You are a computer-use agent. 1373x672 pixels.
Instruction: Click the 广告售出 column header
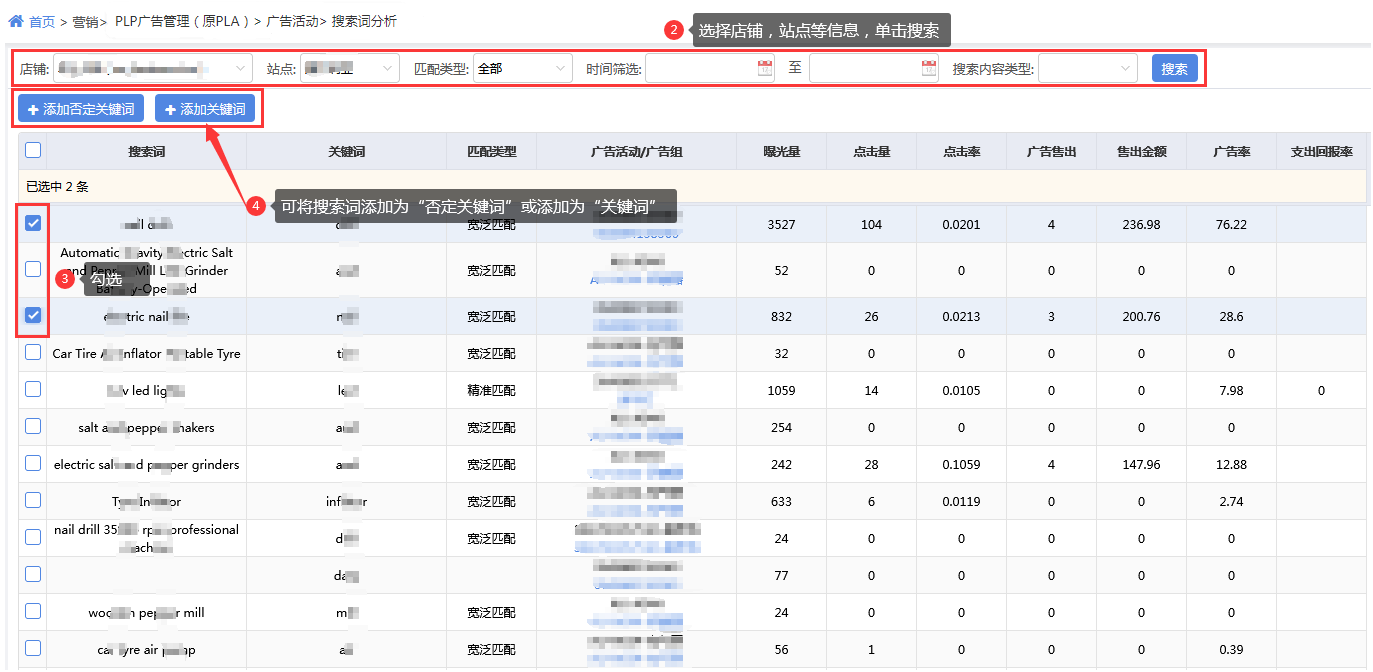(1051, 152)
